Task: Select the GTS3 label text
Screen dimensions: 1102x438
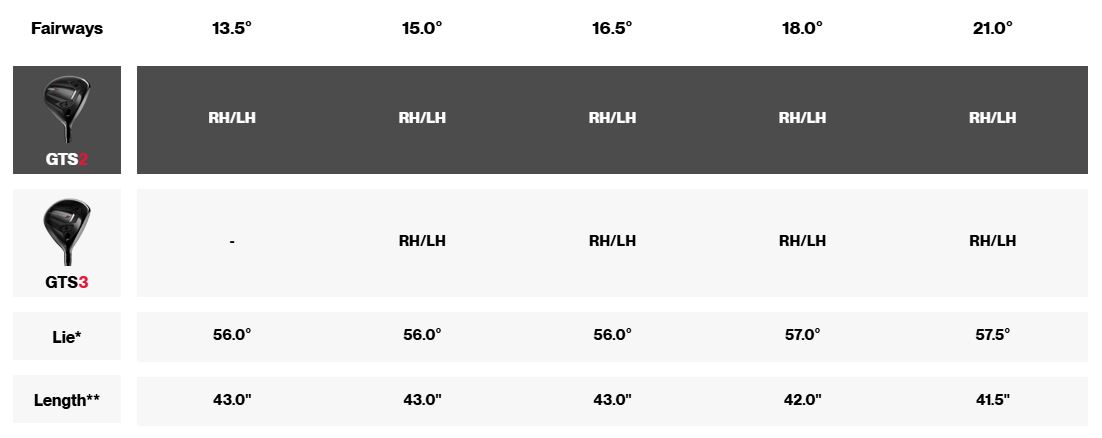Action: (x=67, y=283)
